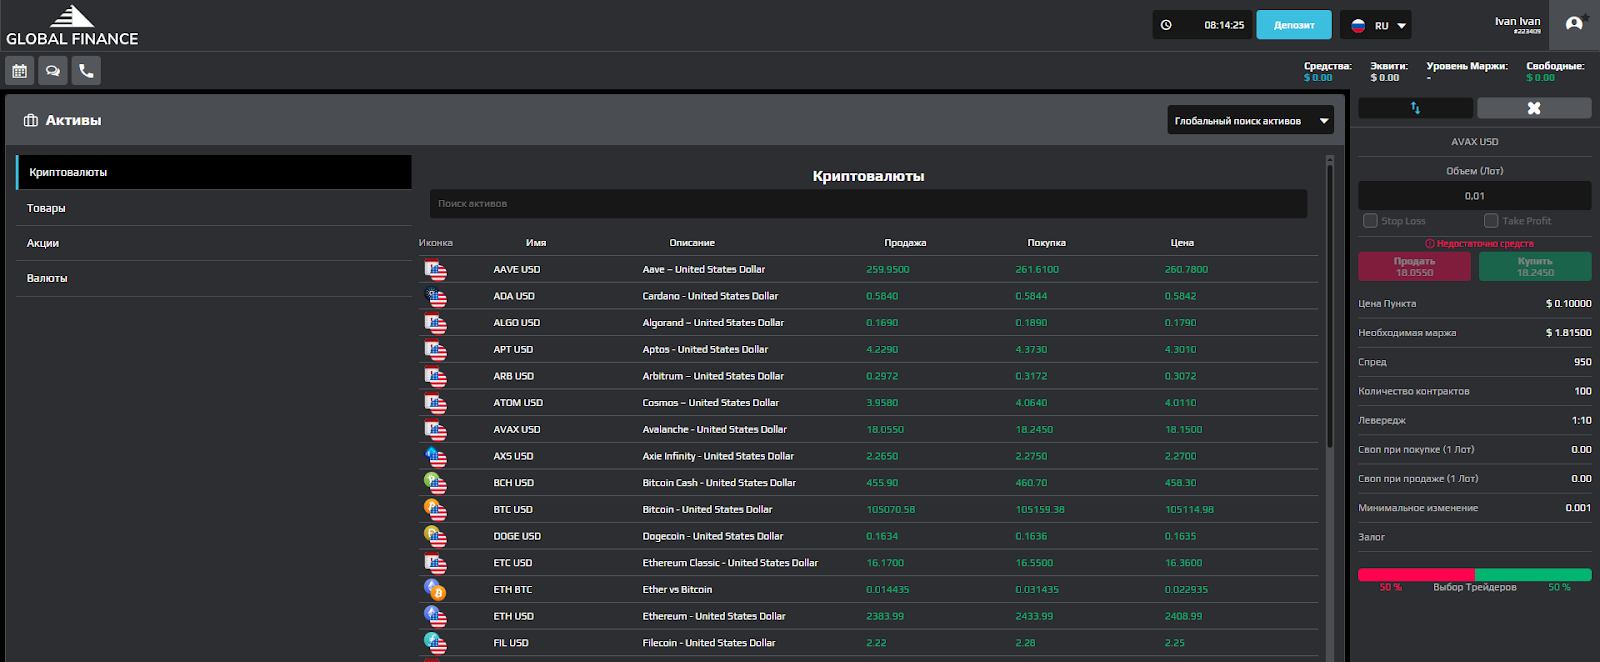The image size is (1600, 662).
Task: Click AAVE sell price 259.9500
Action: coord(888,270)
